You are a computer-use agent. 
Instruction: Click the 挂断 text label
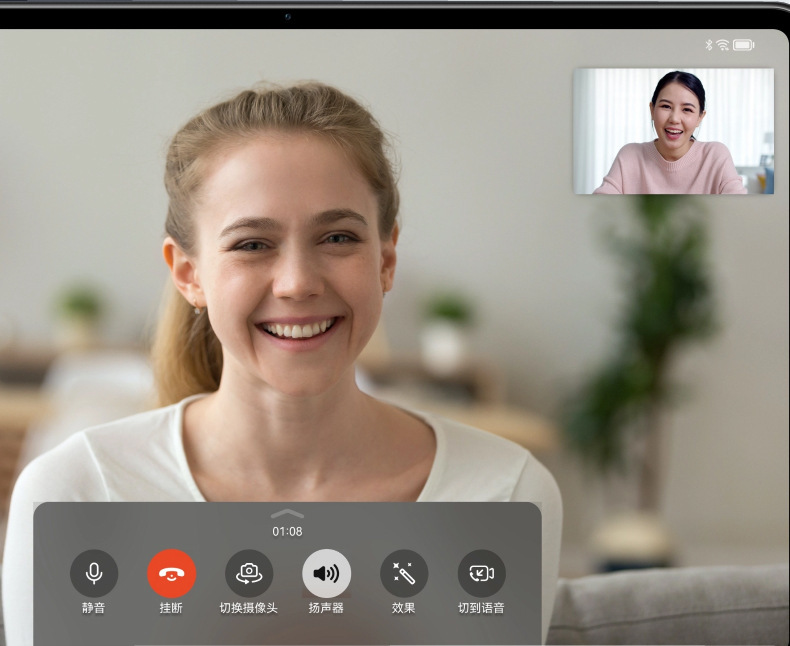171,608
